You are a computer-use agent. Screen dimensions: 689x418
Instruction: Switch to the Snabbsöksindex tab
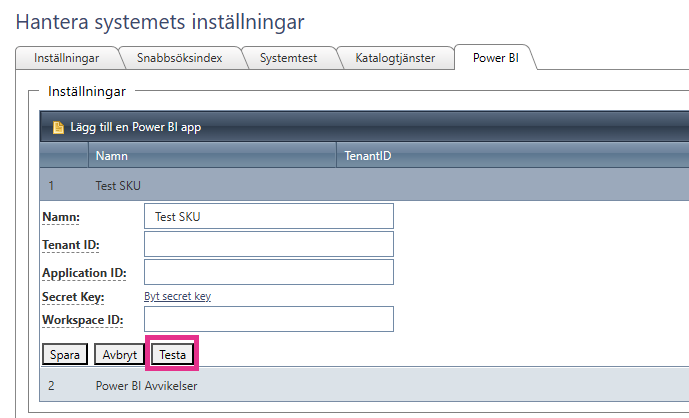(180, 58)
